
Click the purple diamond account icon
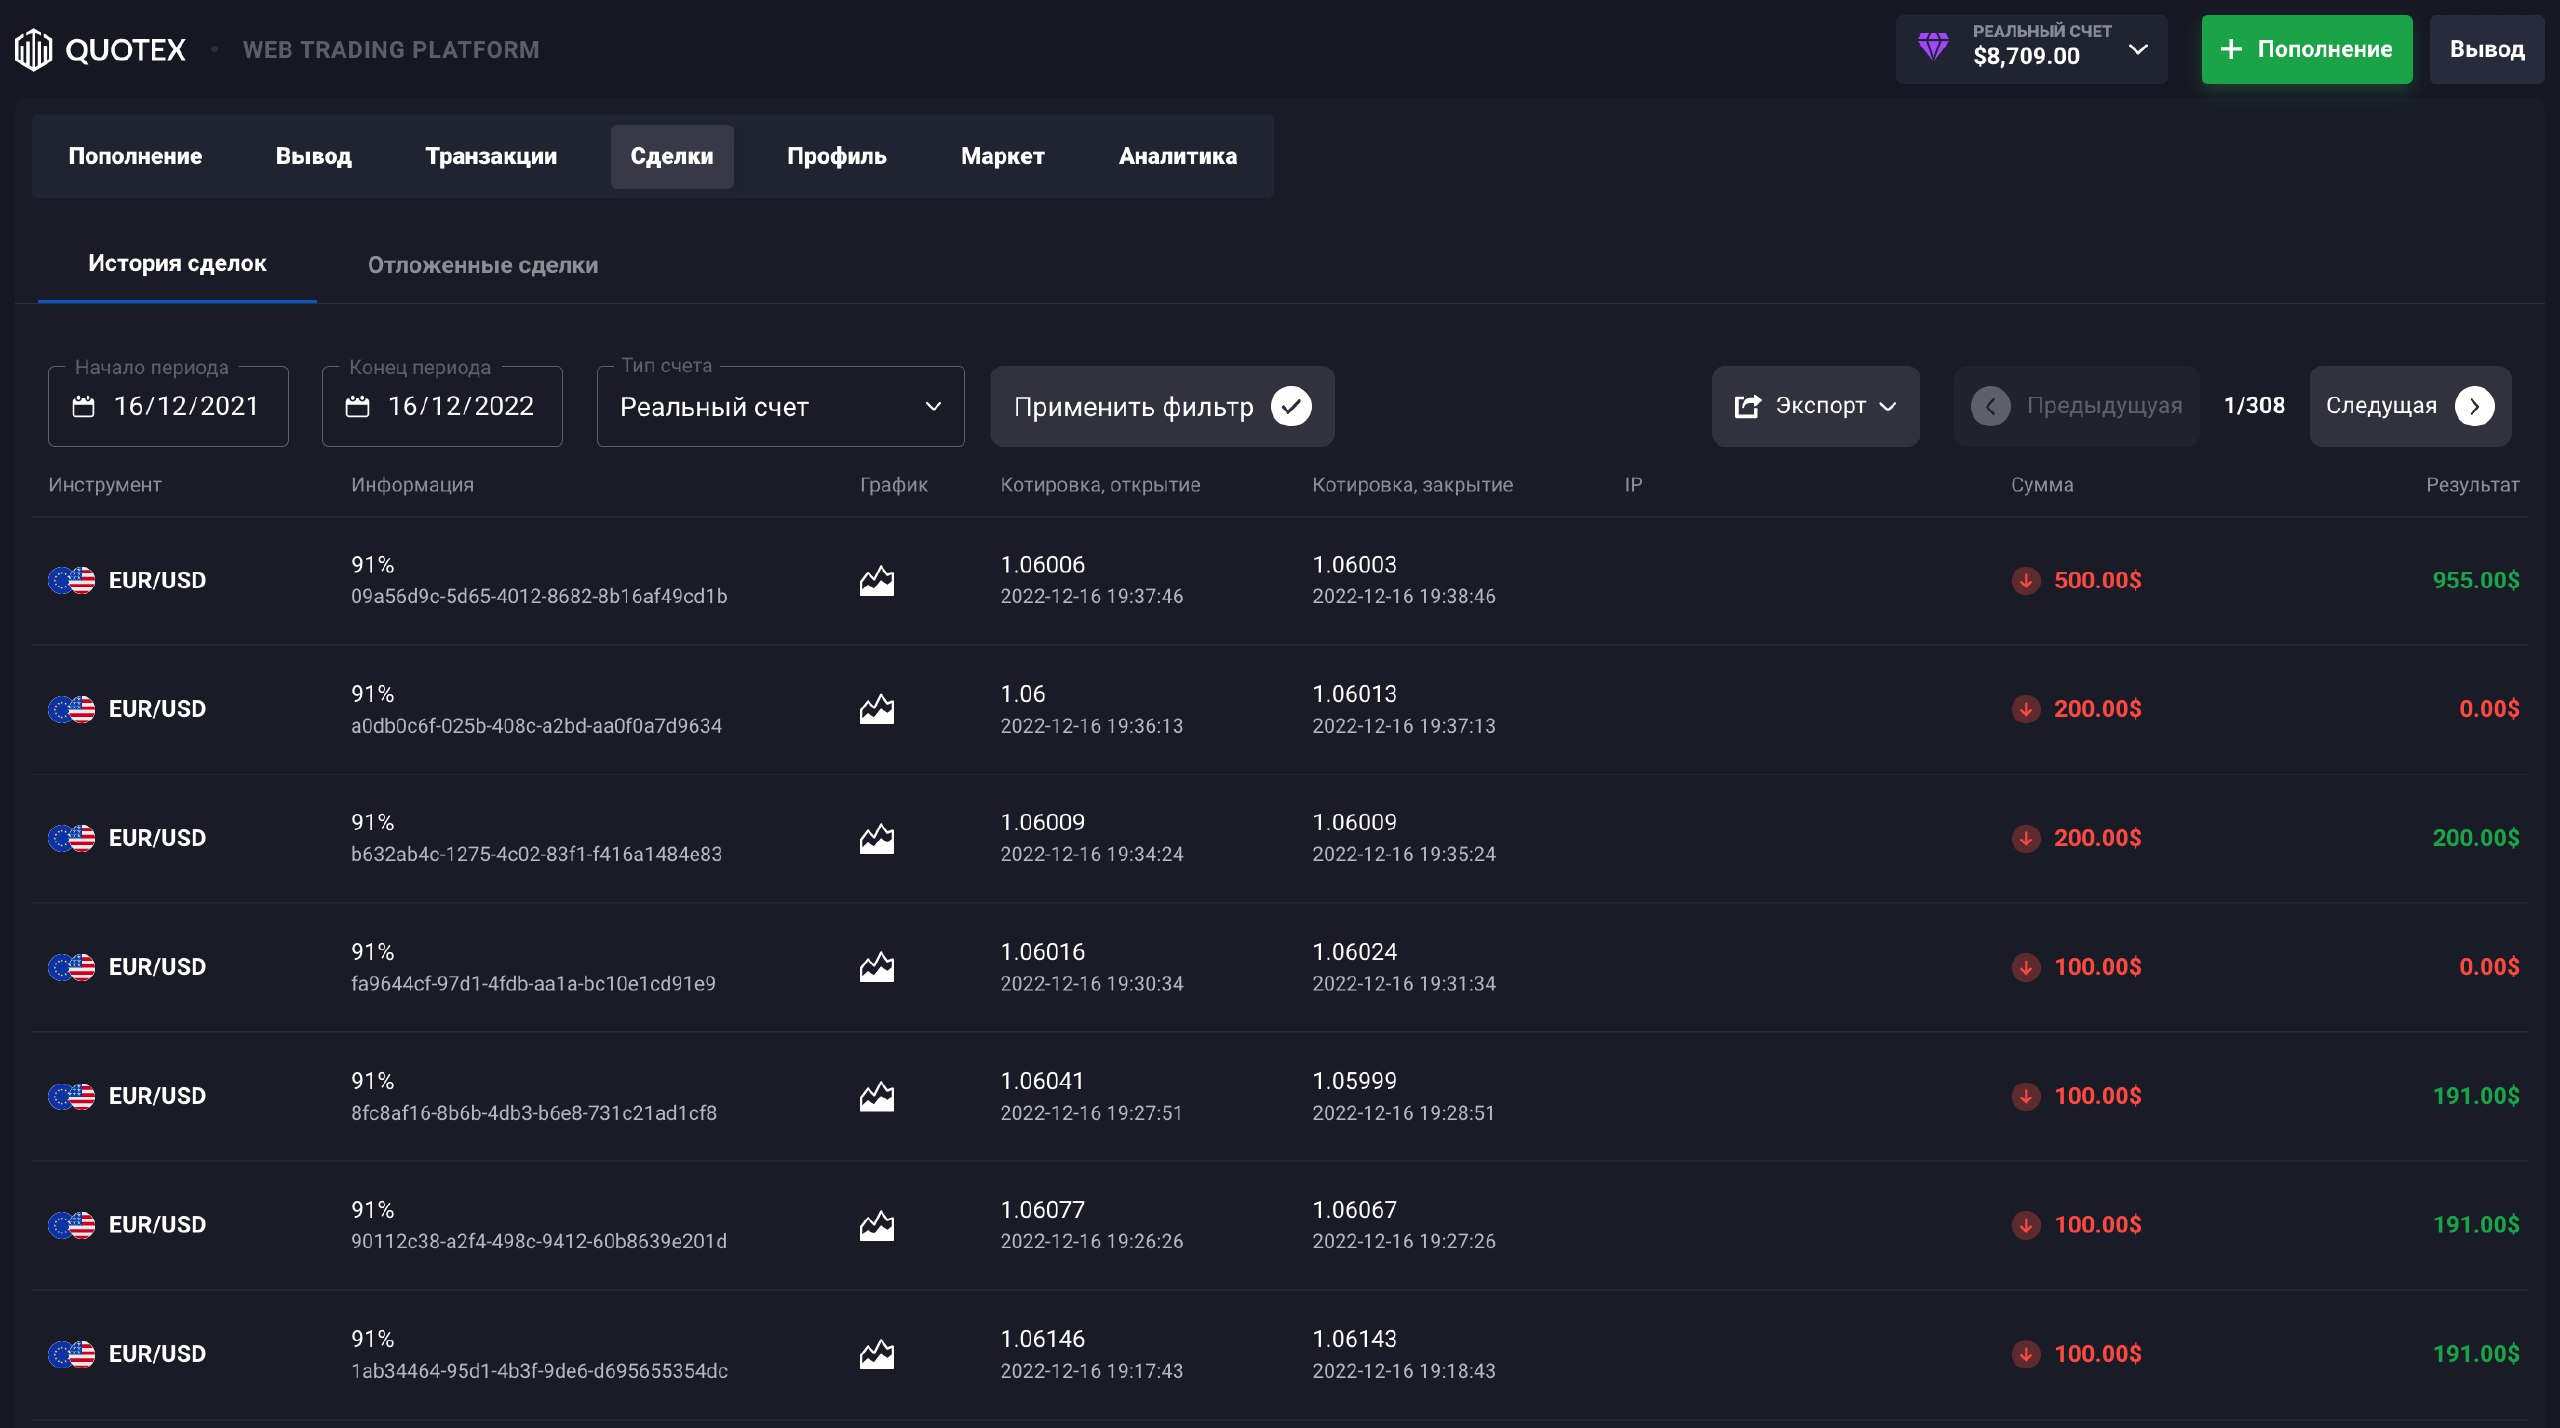coord(1933,47)
